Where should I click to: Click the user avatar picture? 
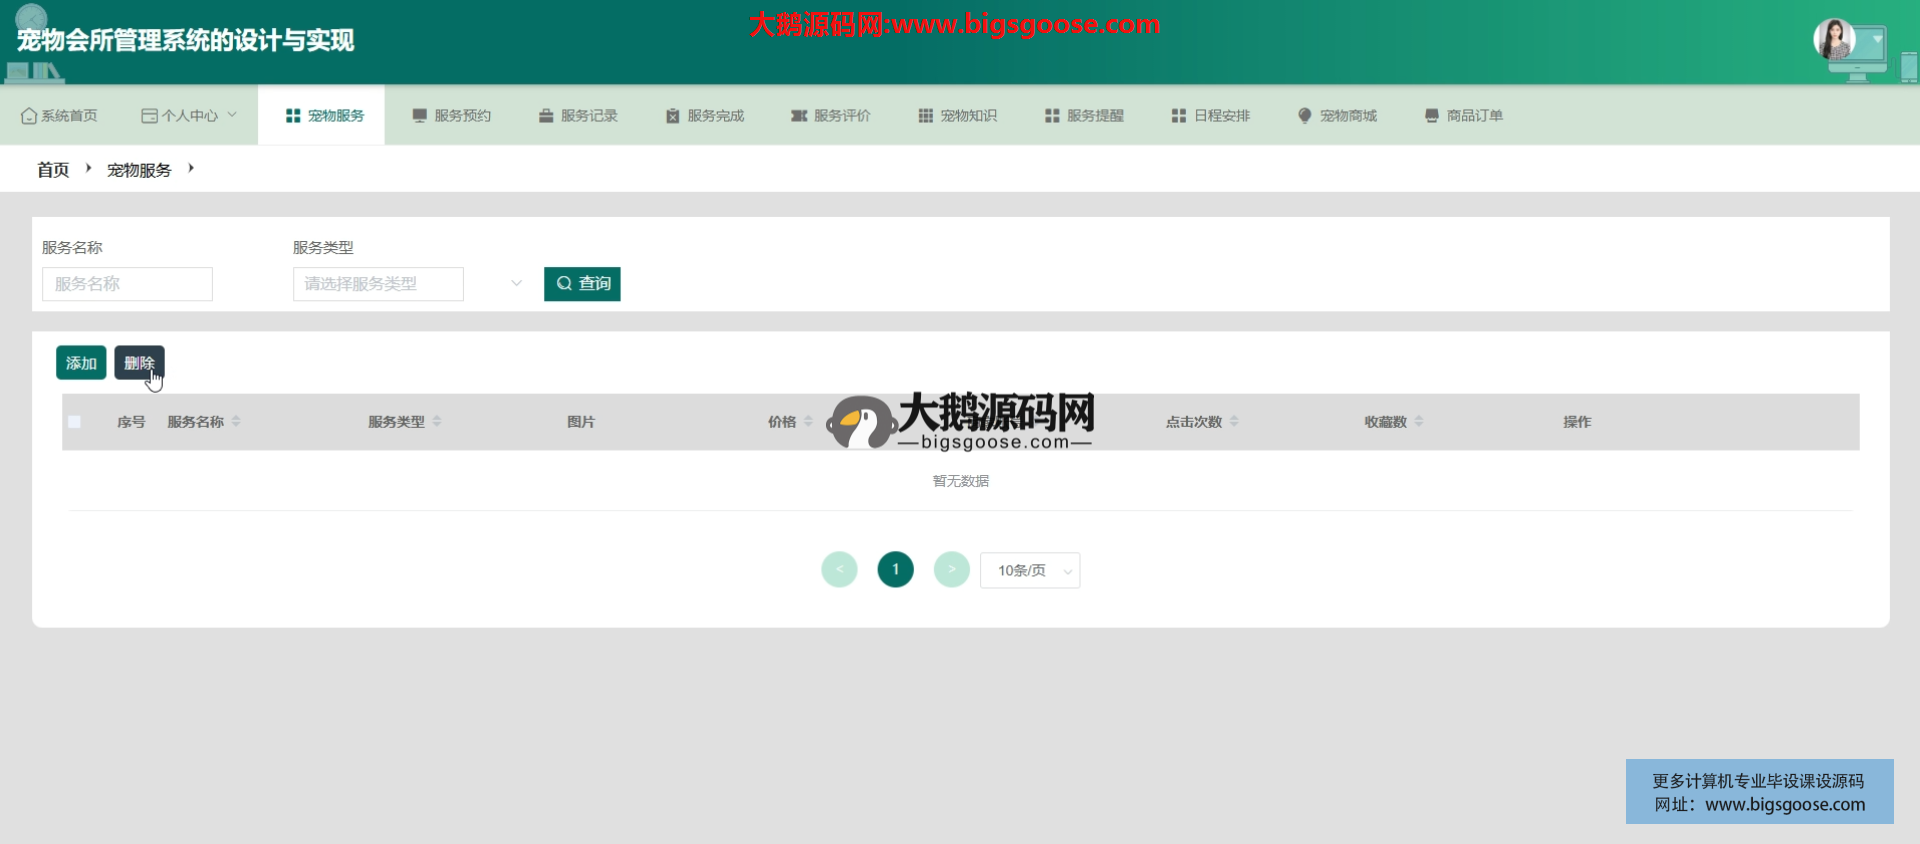click(x=1834, y=40)
